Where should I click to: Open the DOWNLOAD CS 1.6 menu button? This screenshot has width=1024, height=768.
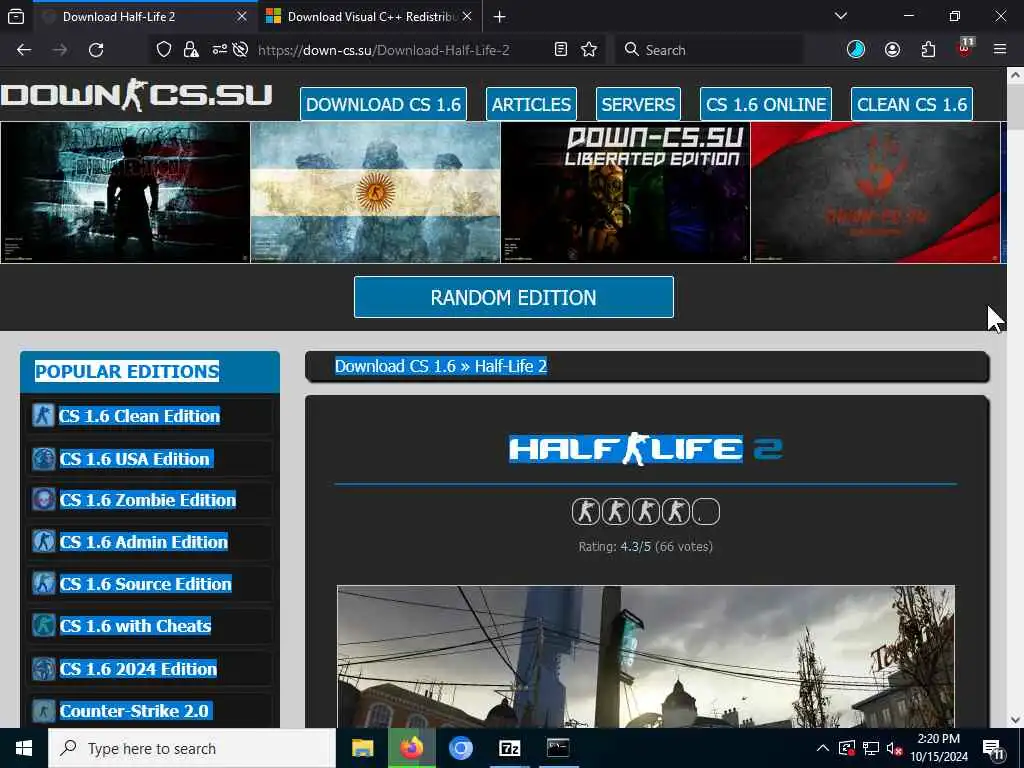[383, 104]
